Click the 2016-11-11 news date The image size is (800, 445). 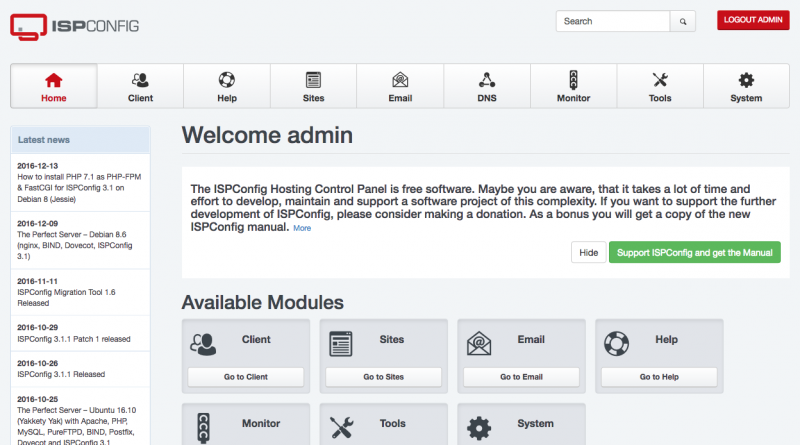pyautogui.click(x=37, y=281)
